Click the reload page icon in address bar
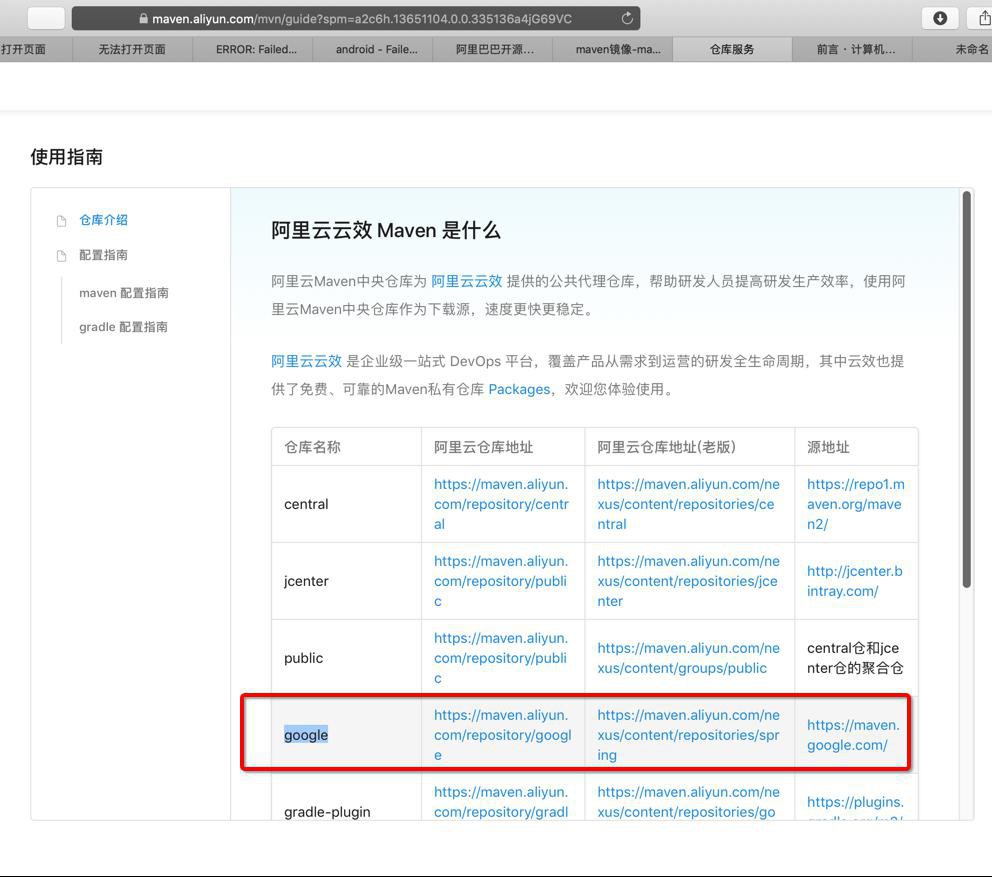The image size is (992, 877). click(x=627, y=18)
